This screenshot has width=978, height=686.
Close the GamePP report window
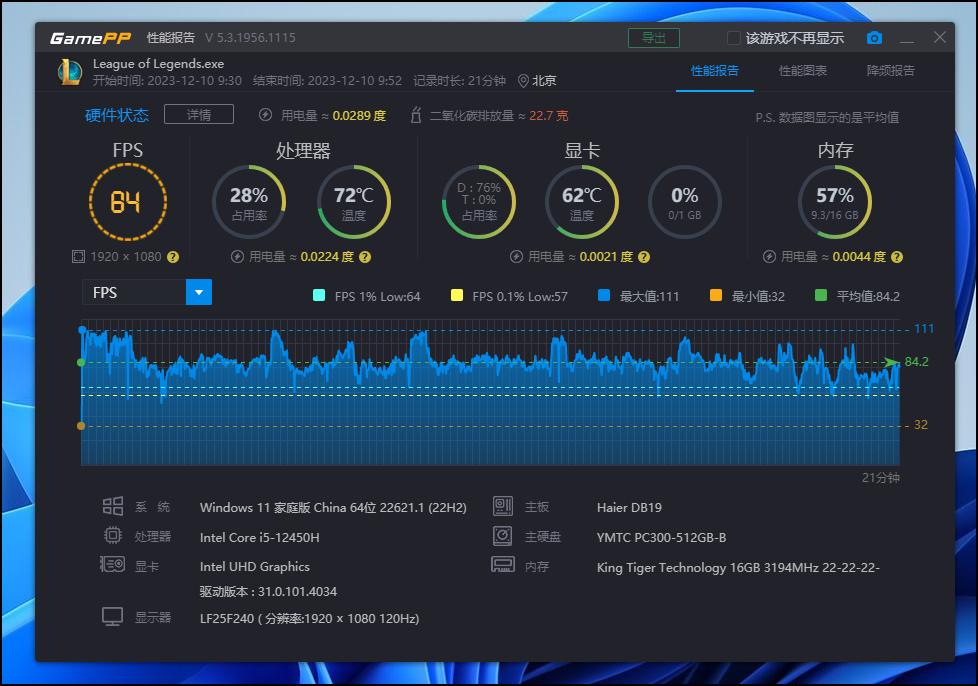coord(940,37)
